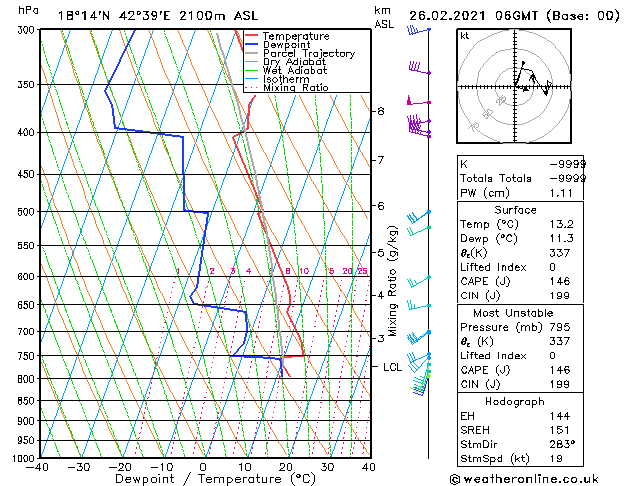Click the blue line swatch beside Dewpoint legend

click(x=252, y=45)
